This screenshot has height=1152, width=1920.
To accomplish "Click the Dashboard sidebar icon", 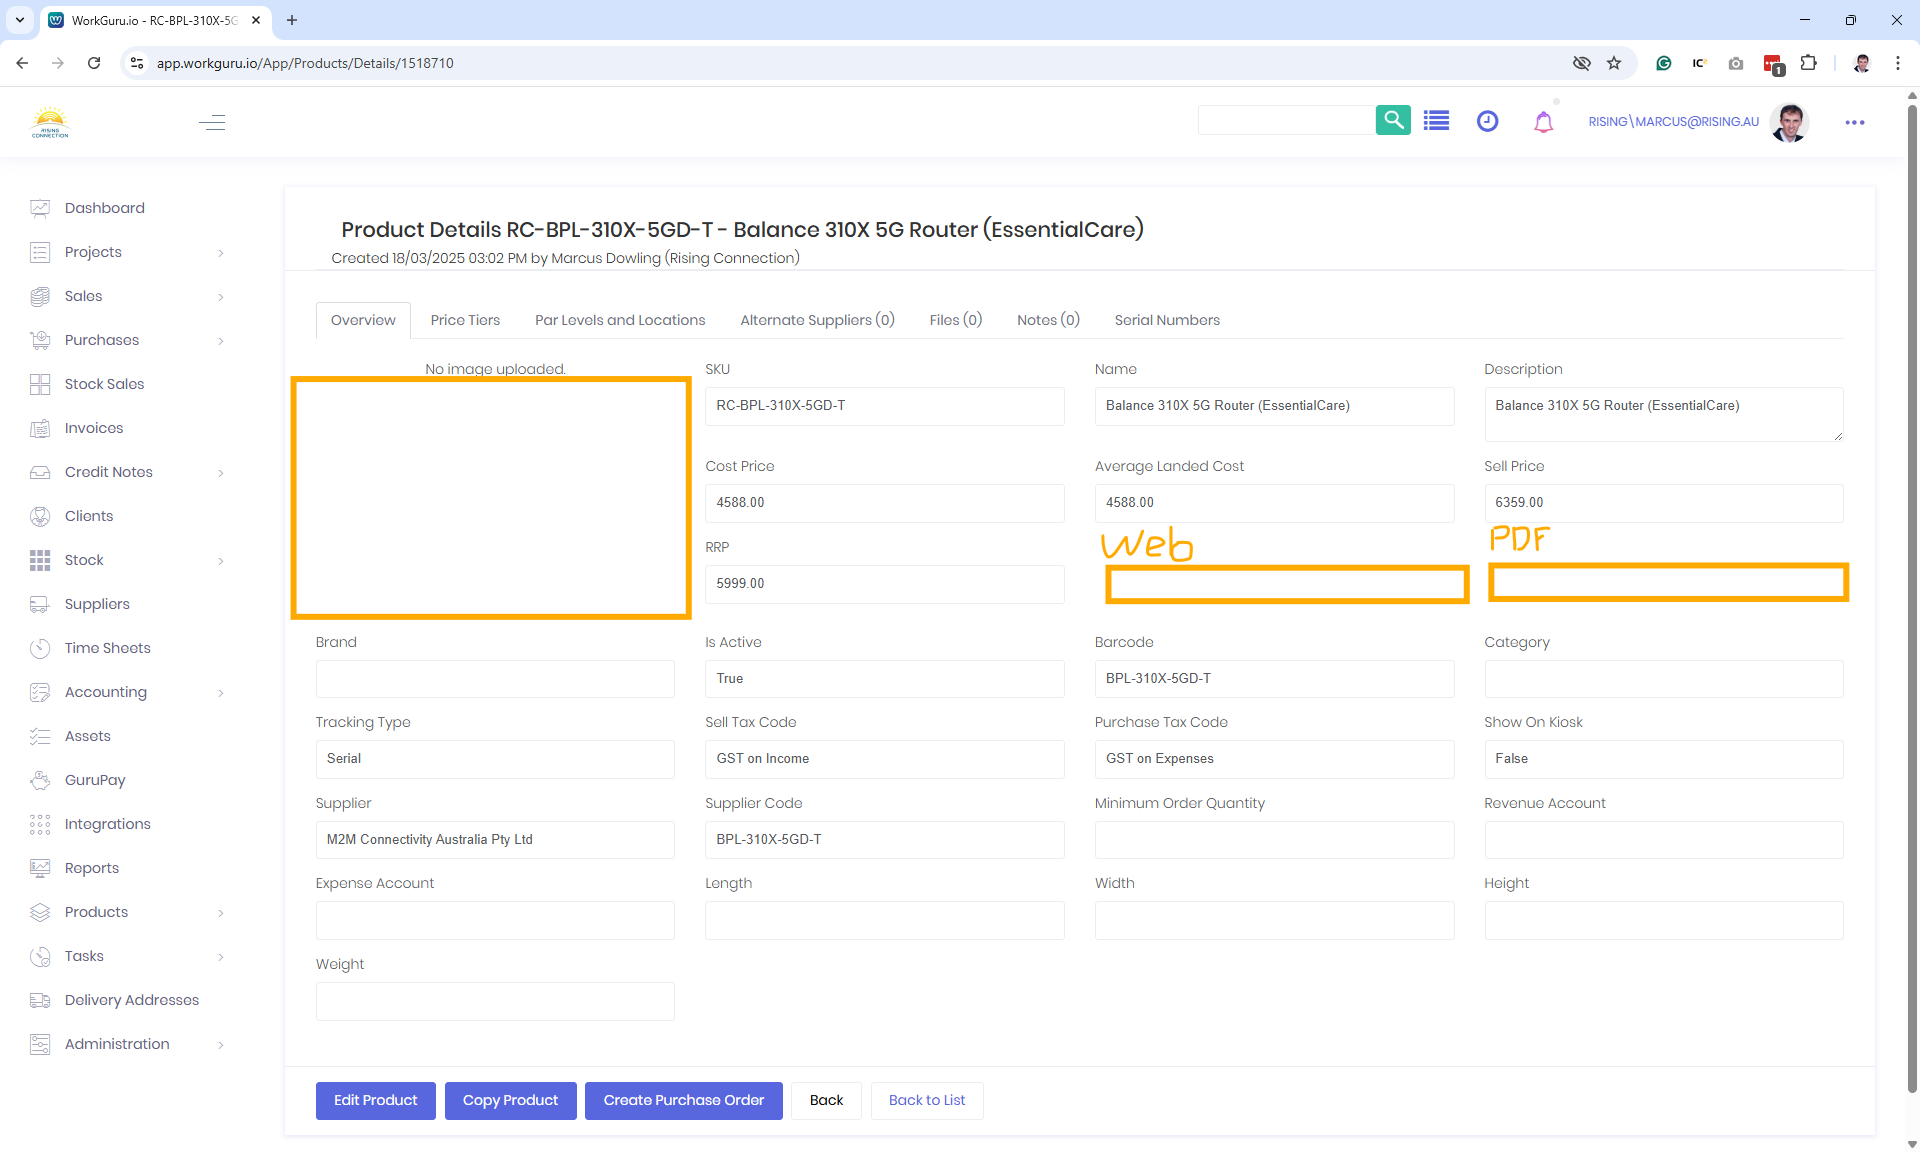I will tap(40, 208).
